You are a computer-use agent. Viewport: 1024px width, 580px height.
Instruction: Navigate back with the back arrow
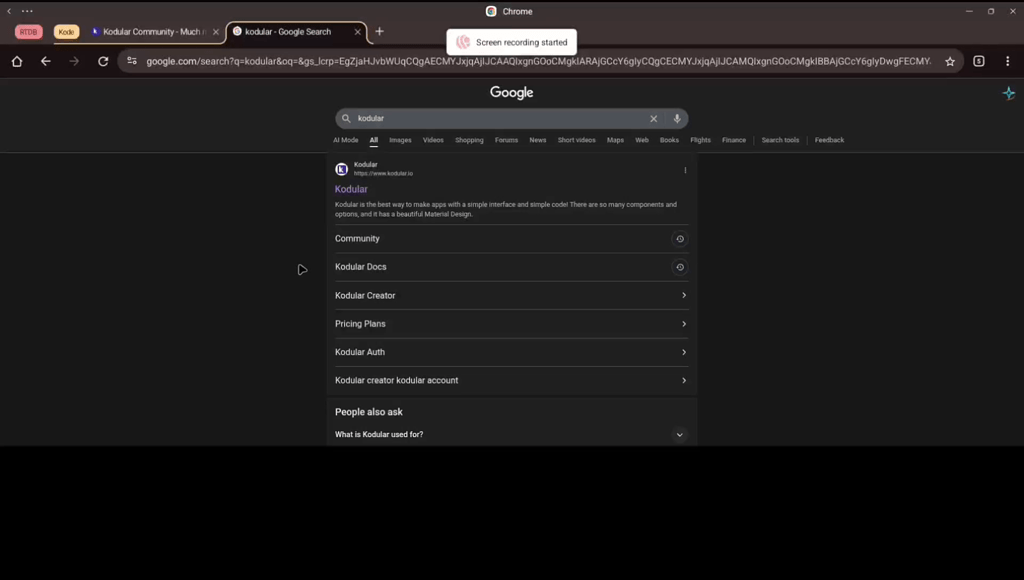(x=46, y=61)
